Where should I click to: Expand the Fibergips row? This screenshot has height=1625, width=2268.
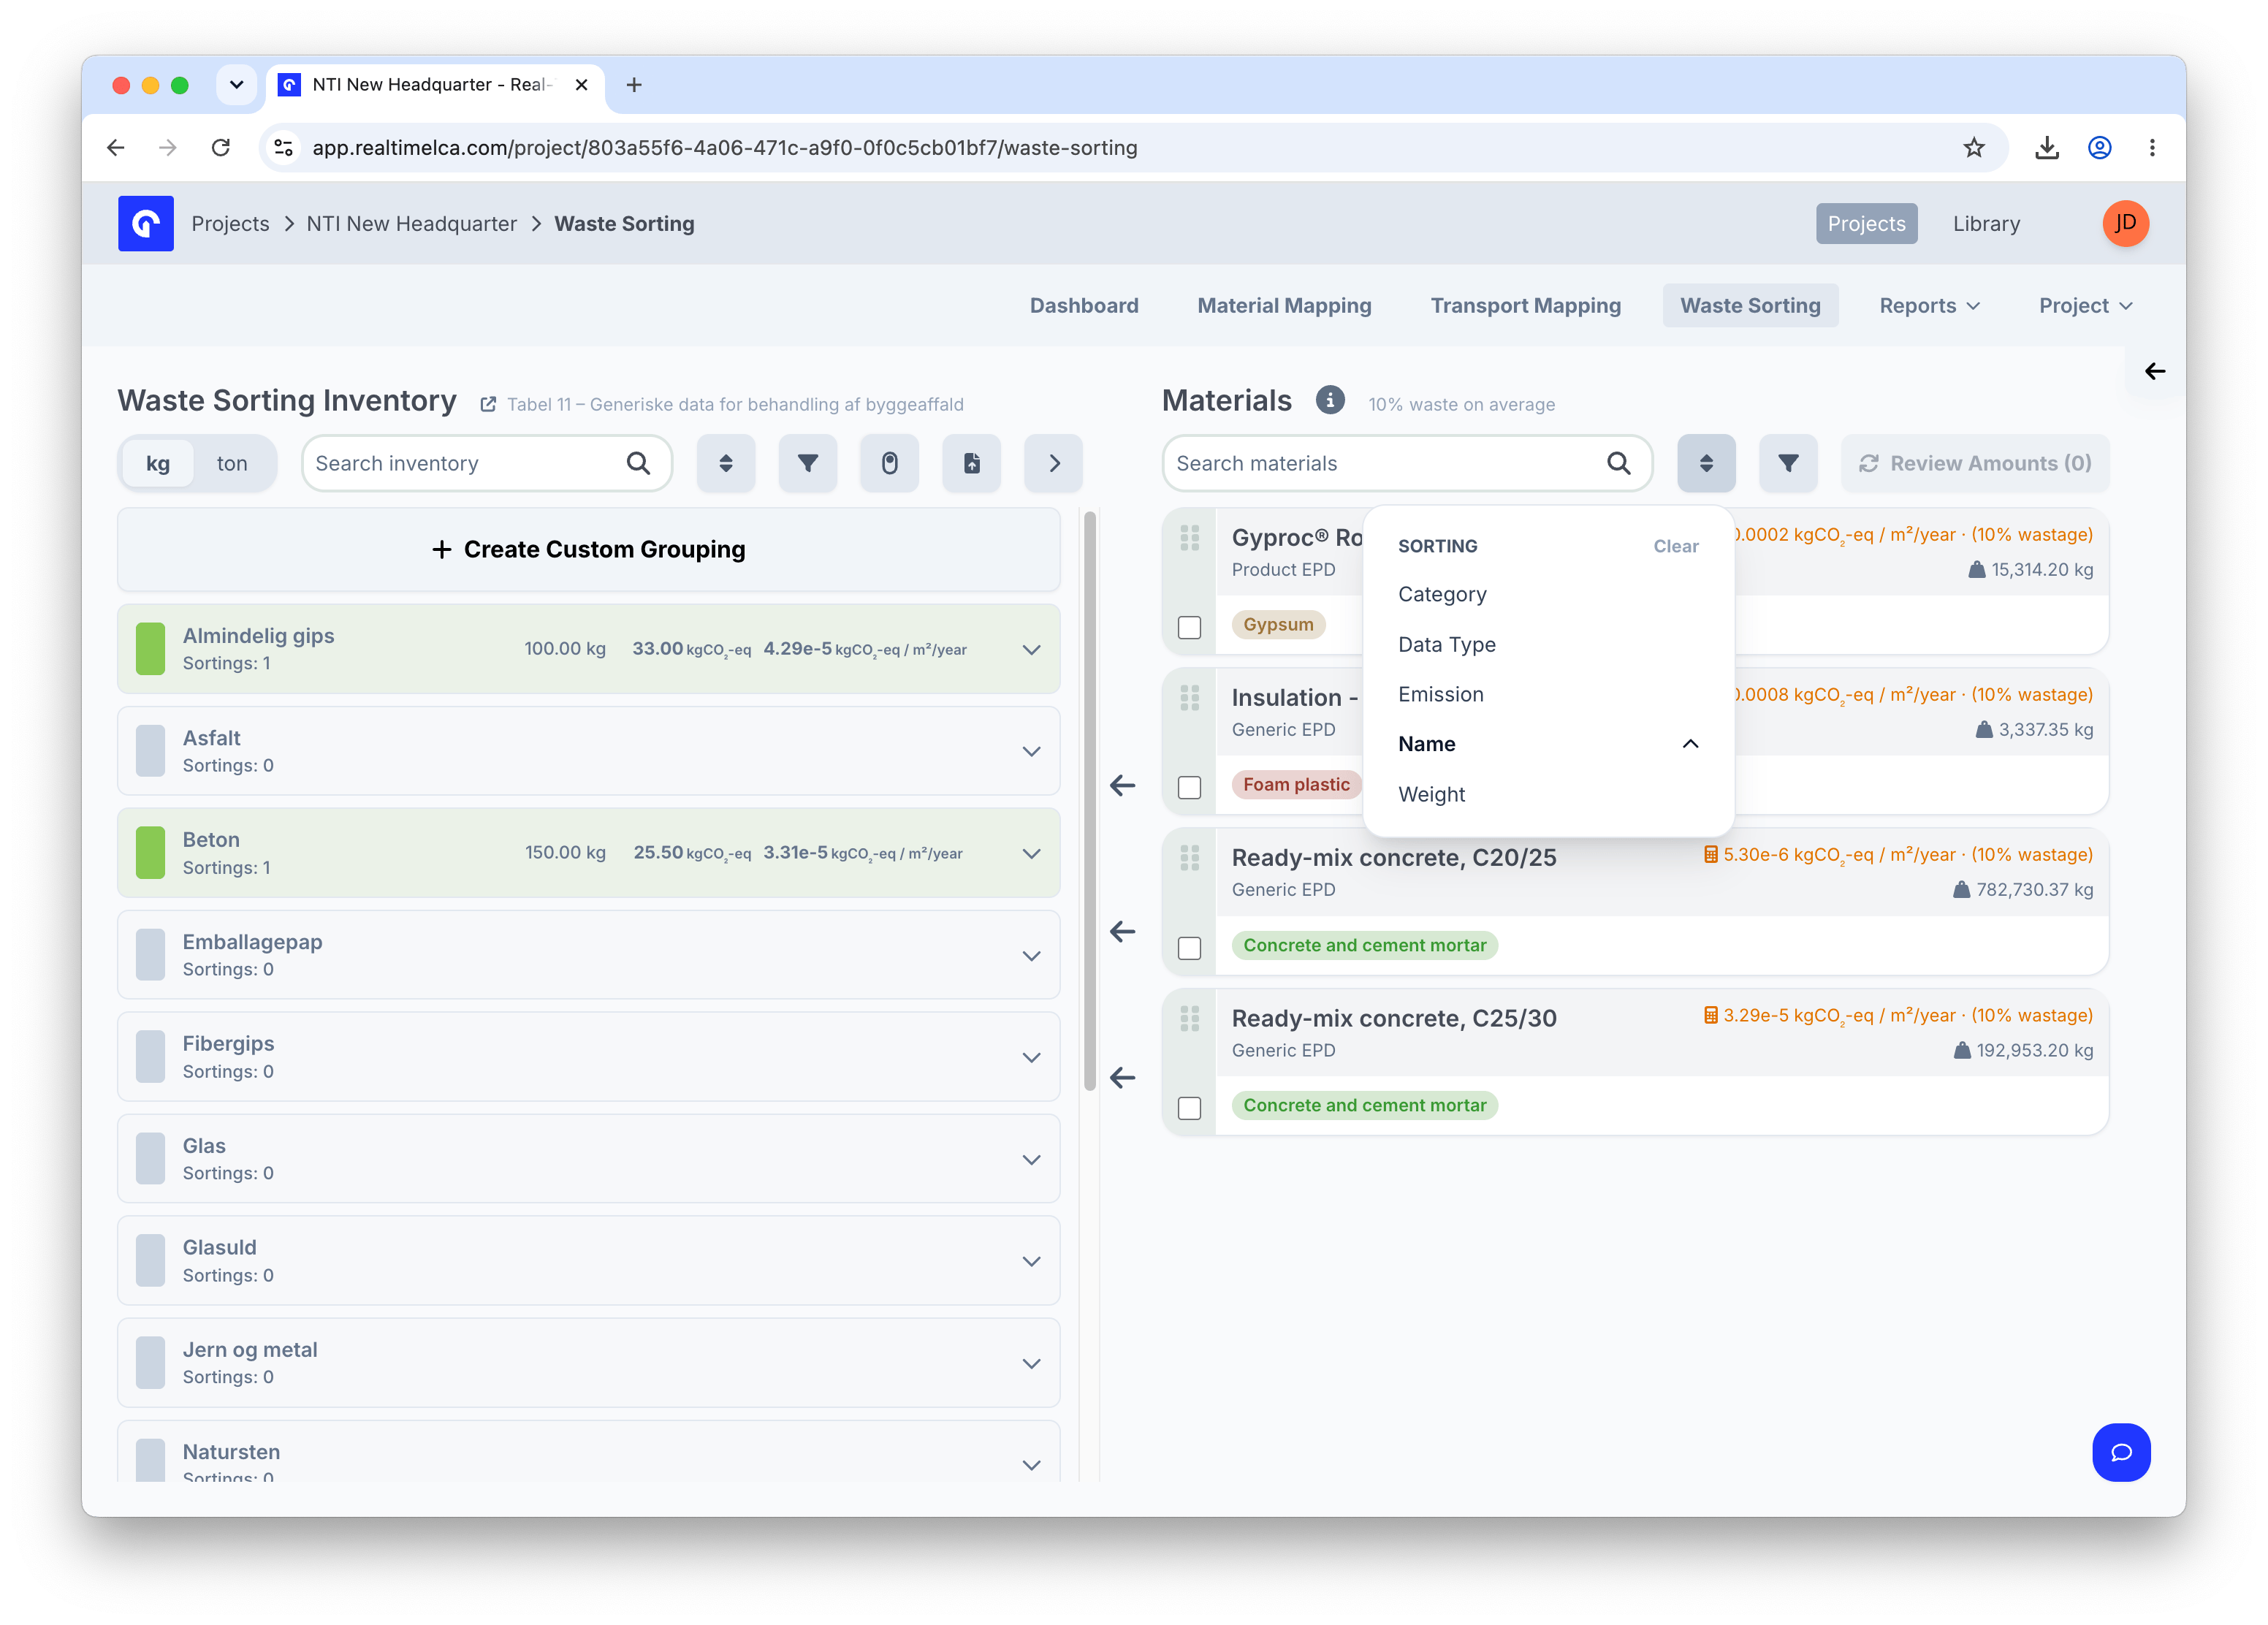pos(1032,1058)
